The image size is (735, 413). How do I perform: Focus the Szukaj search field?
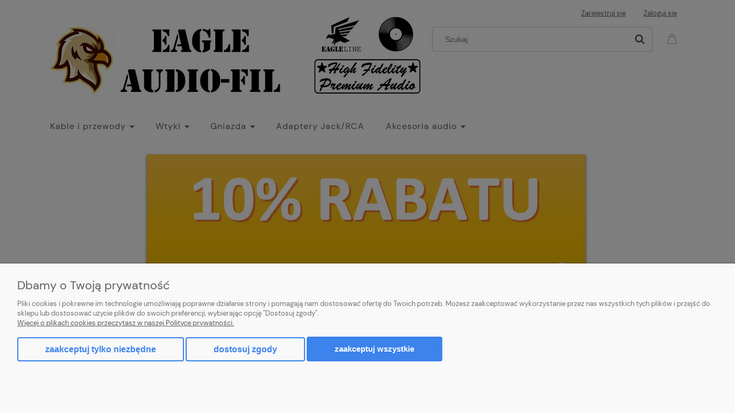(x=535, y=40)
